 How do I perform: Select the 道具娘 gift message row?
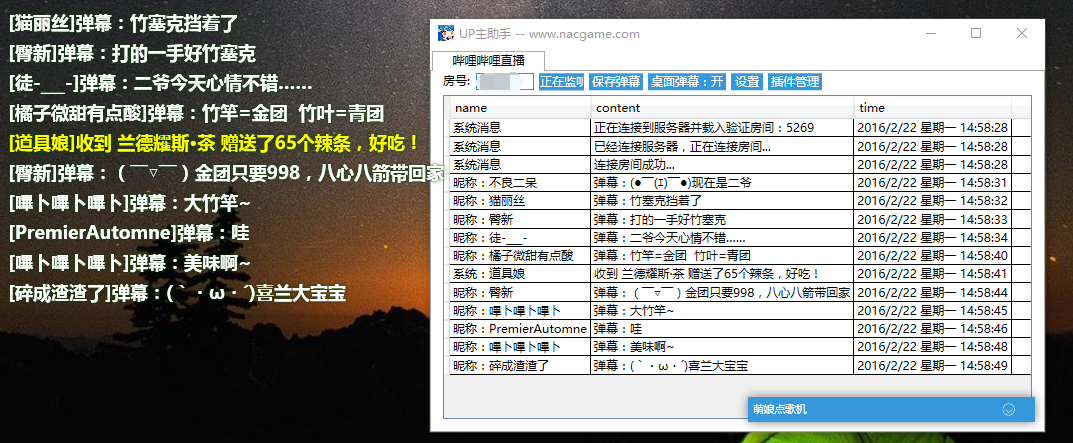click(730, 274)
